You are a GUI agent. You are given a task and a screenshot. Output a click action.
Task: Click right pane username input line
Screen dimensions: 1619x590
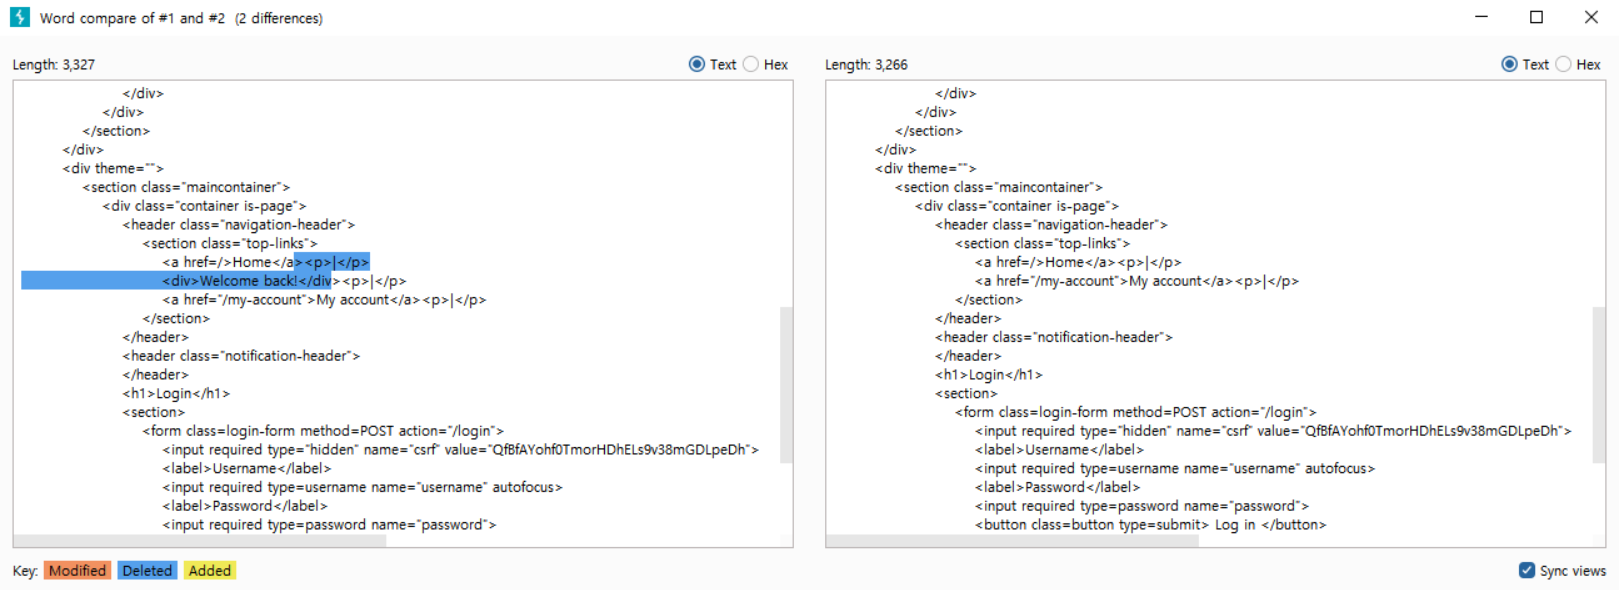(1175, 468)
